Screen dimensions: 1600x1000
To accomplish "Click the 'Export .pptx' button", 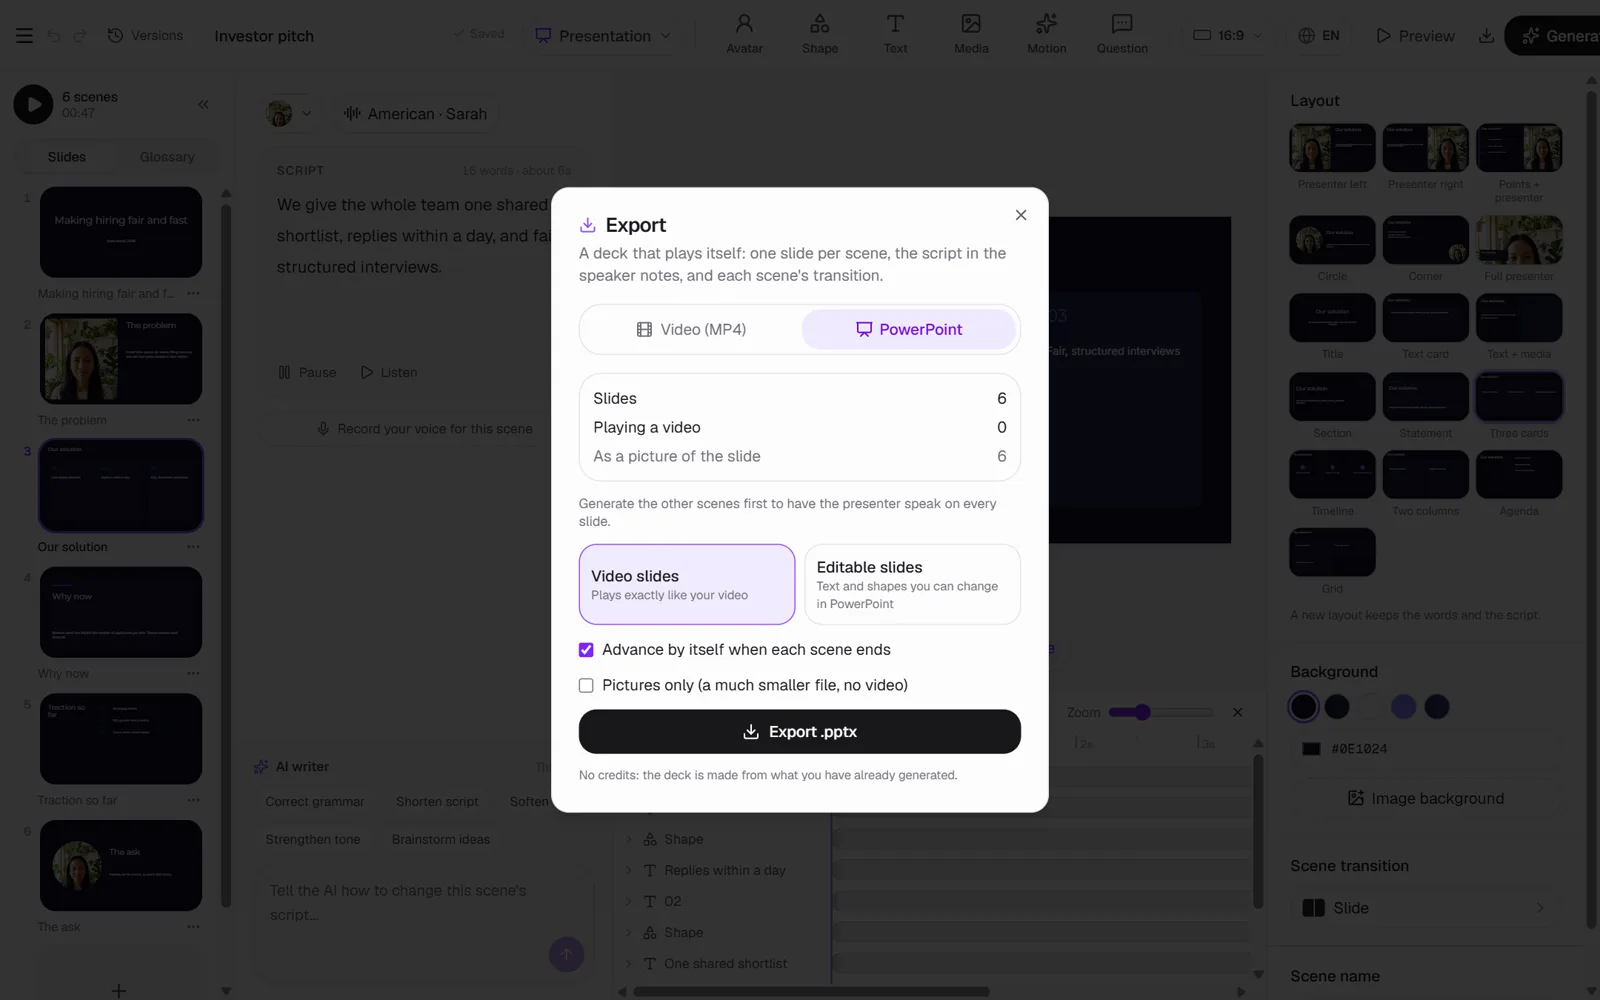I will pyautogui.click(x=800, y=732).
